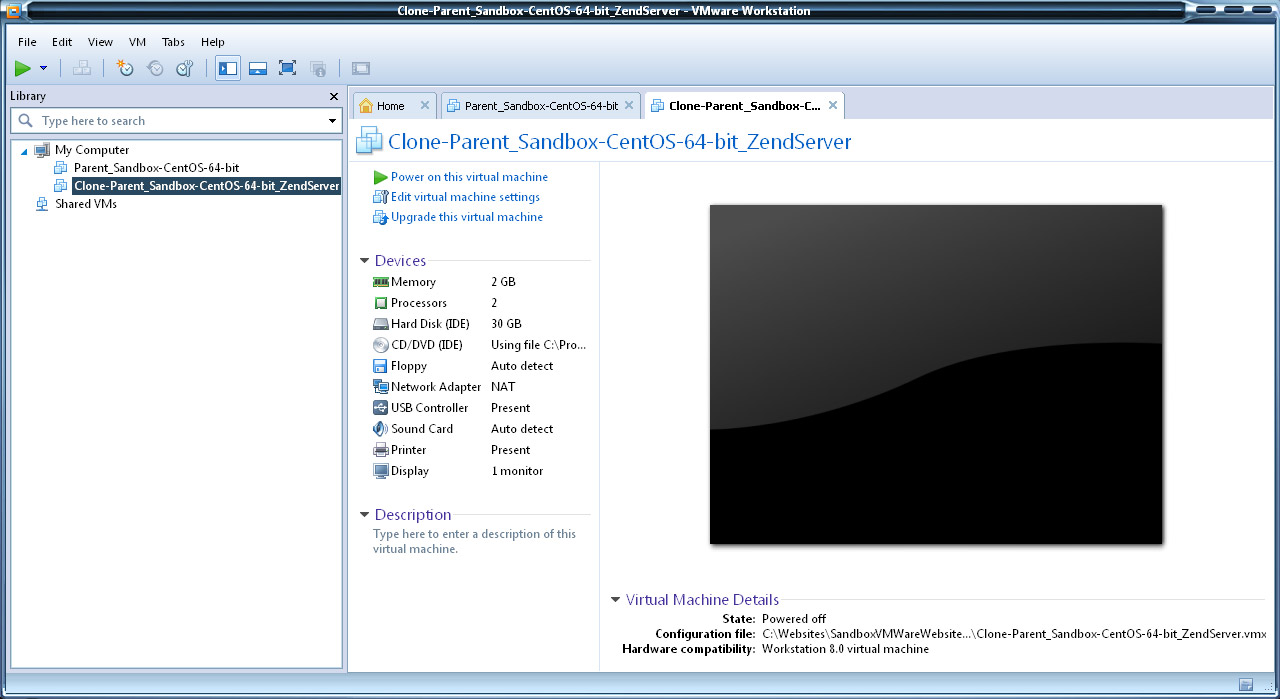
Task: Enter full screen mode icon
Action: click(x=287, y=68)
